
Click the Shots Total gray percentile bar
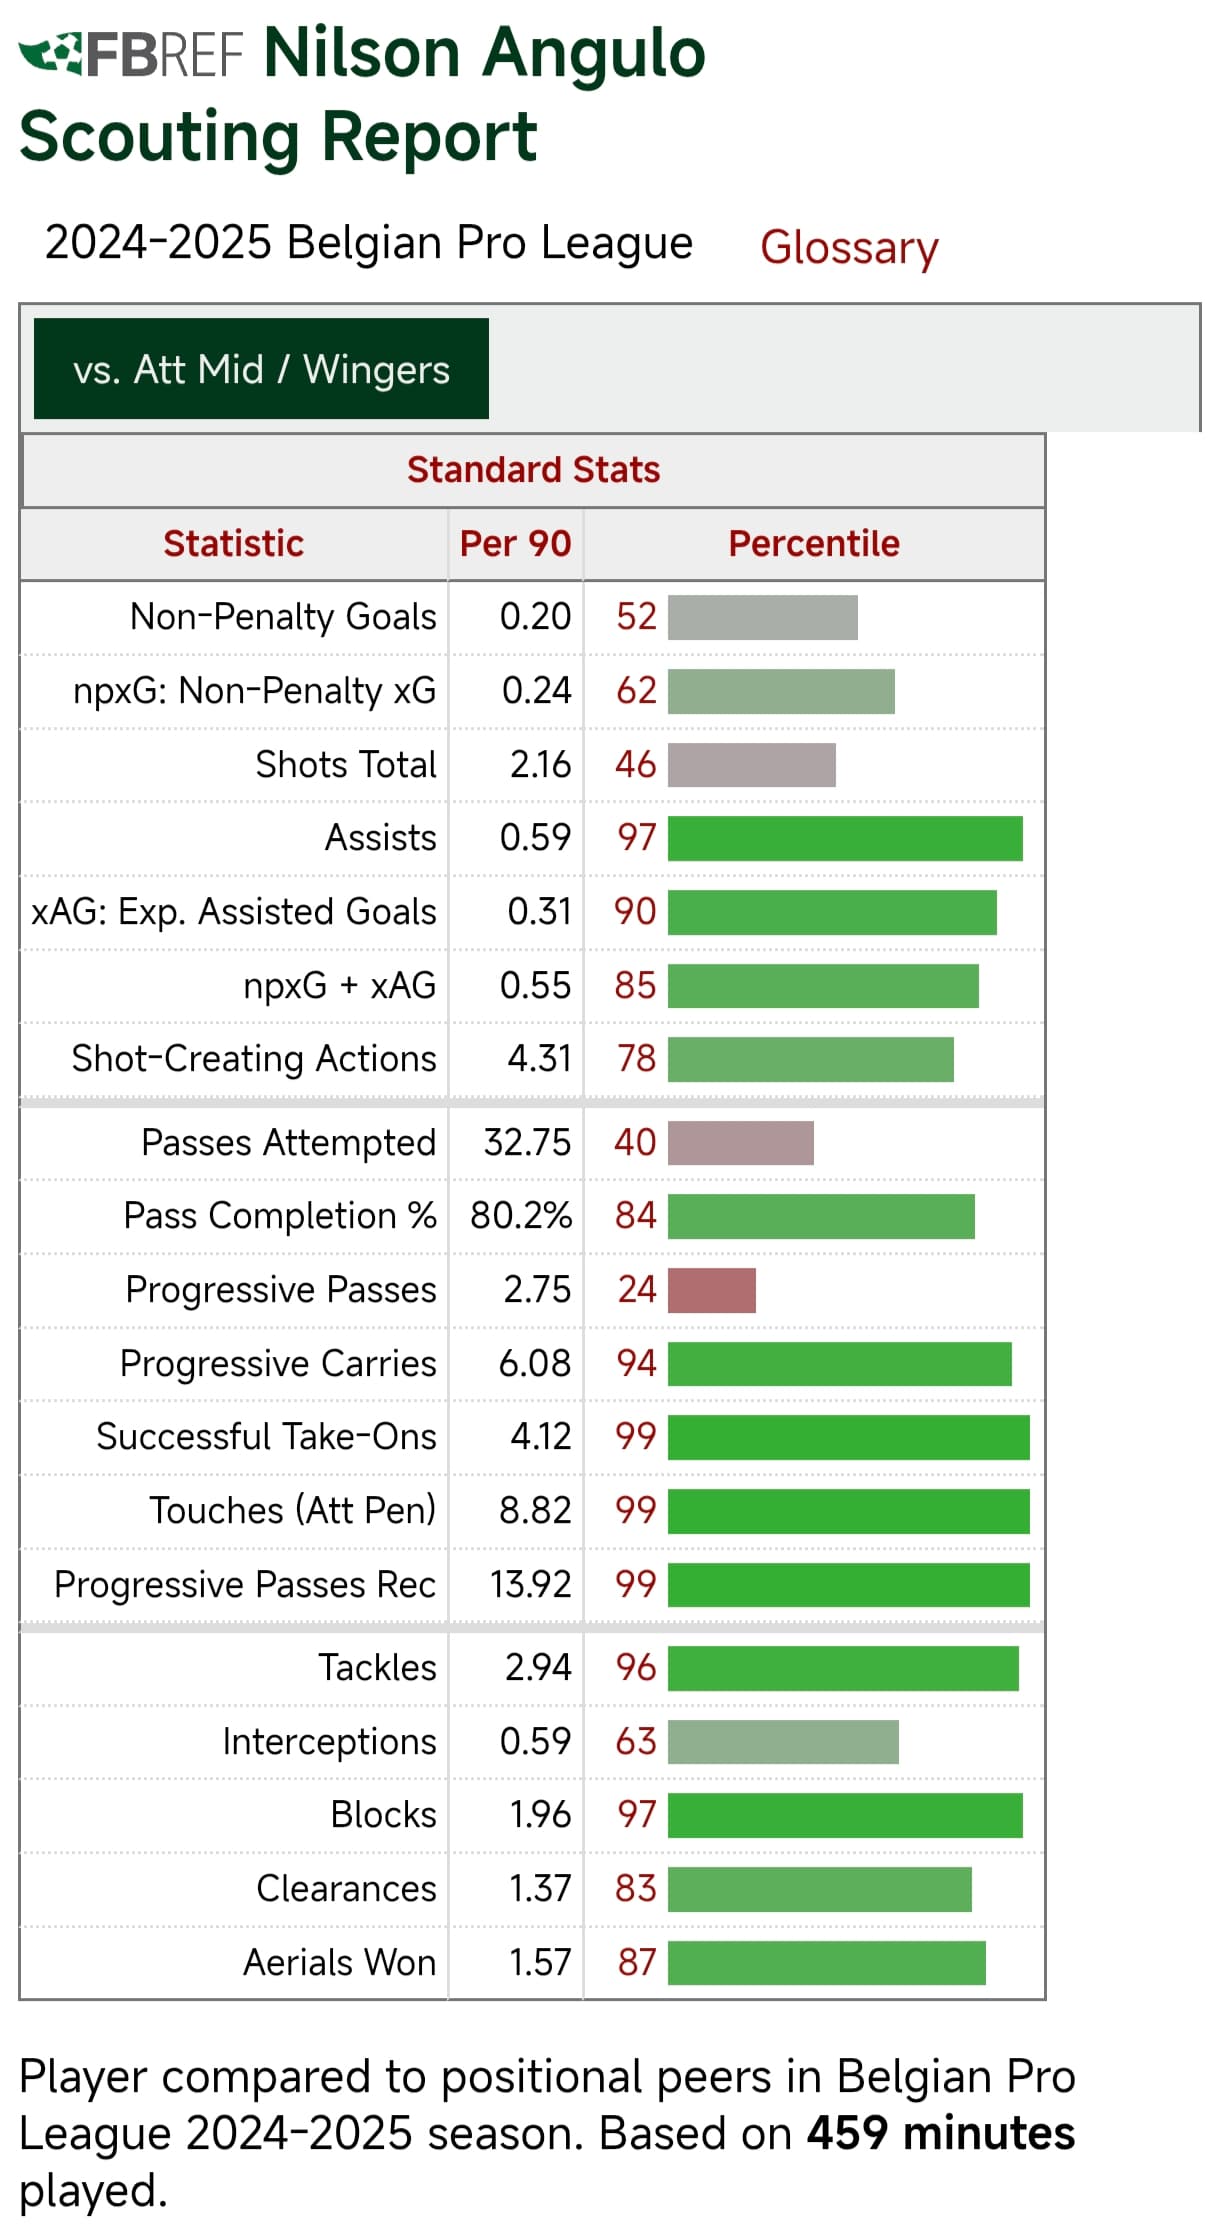(x=752, y=765)
